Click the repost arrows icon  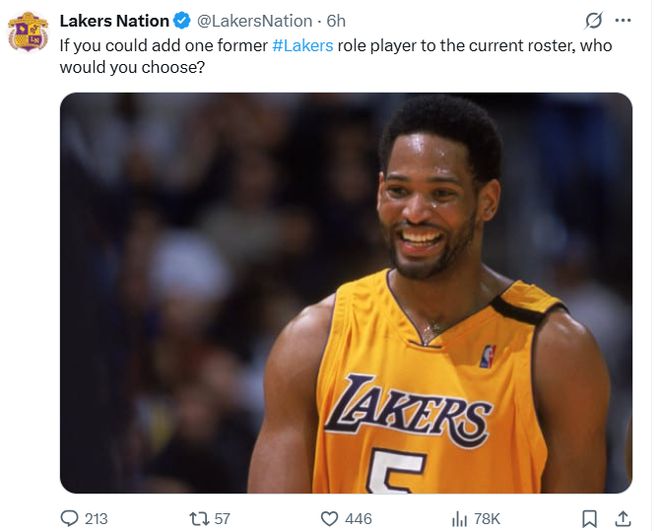[x=197, y=518]
